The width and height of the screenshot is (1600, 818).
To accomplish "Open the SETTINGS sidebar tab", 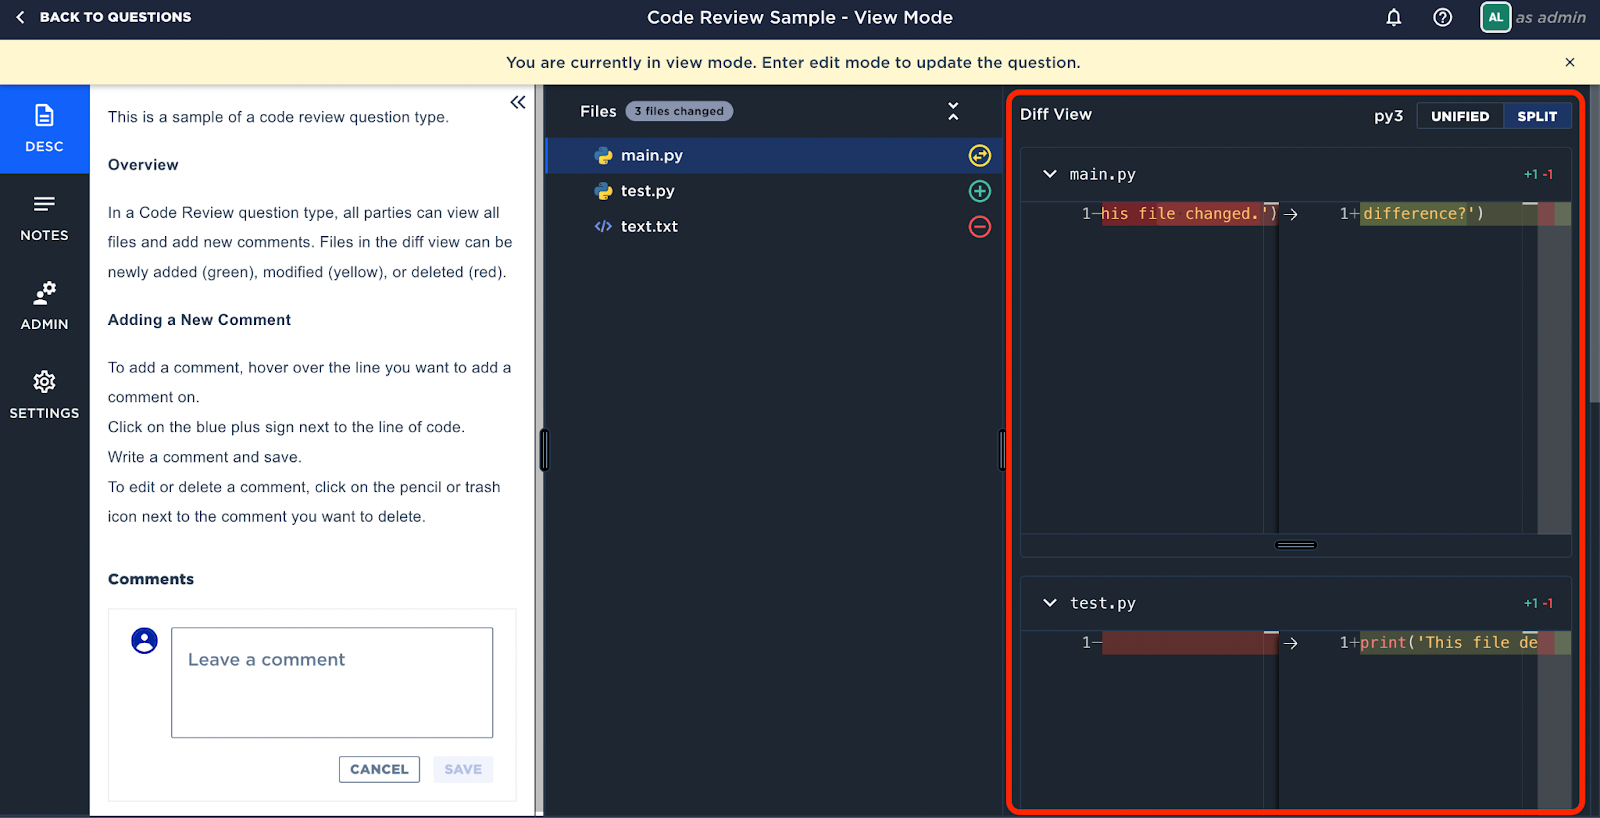I will [44, 396].
